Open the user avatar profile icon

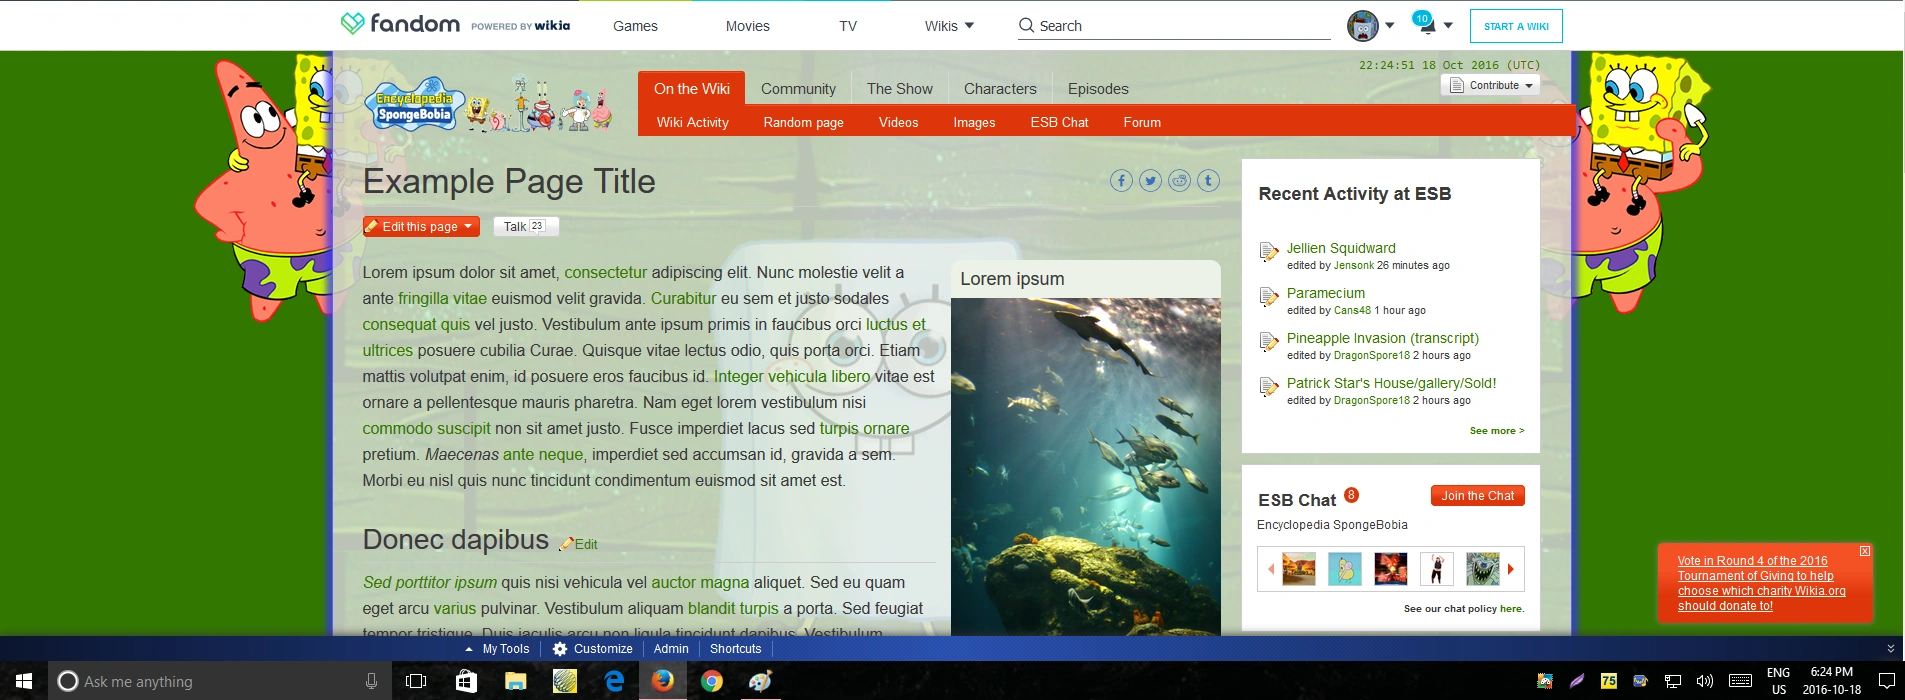pos(1362,26)
